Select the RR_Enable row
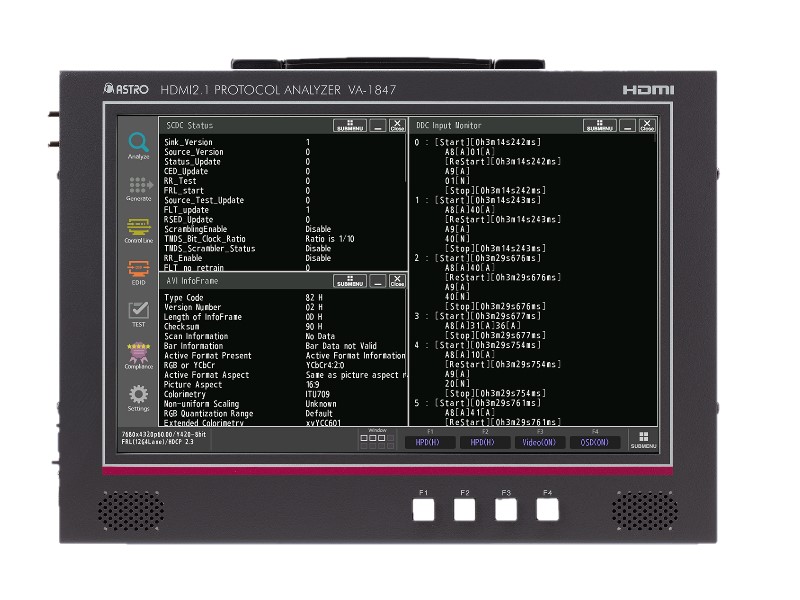This screenshot has height=600, width=800. pos(284,258)
